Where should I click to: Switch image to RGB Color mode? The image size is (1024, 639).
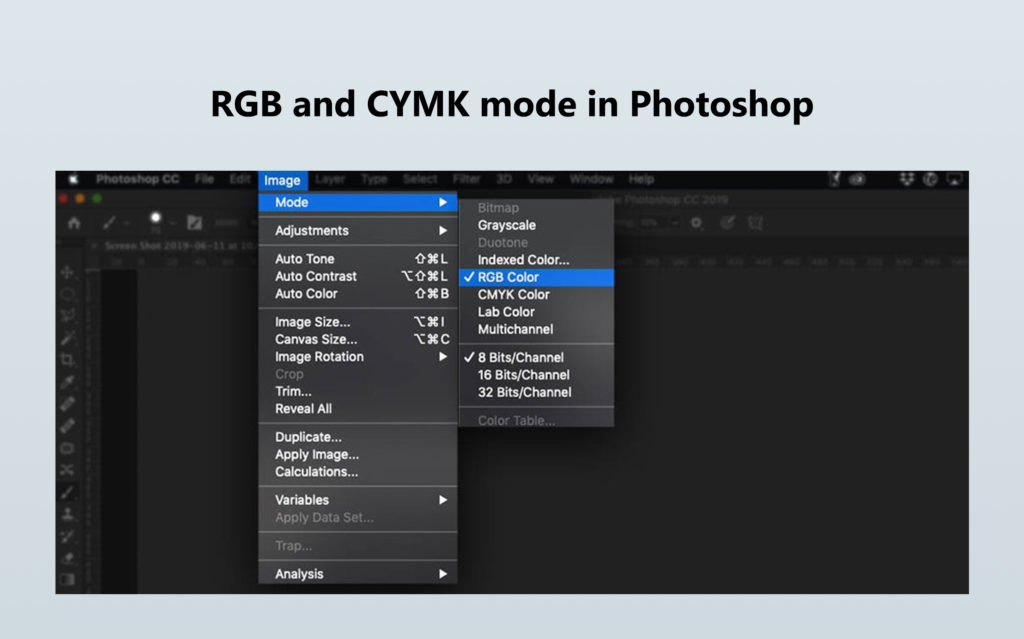click(x=536, y=277)
